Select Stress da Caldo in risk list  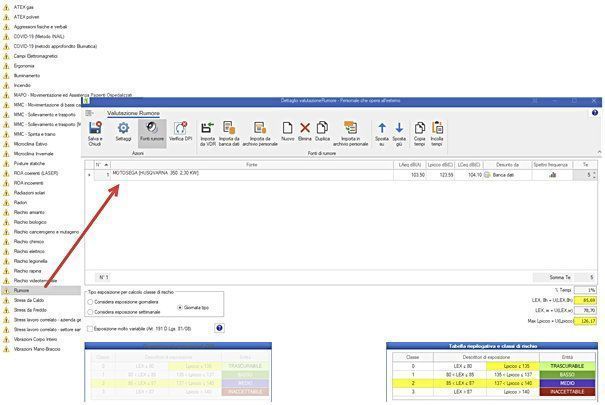[30, 301]
